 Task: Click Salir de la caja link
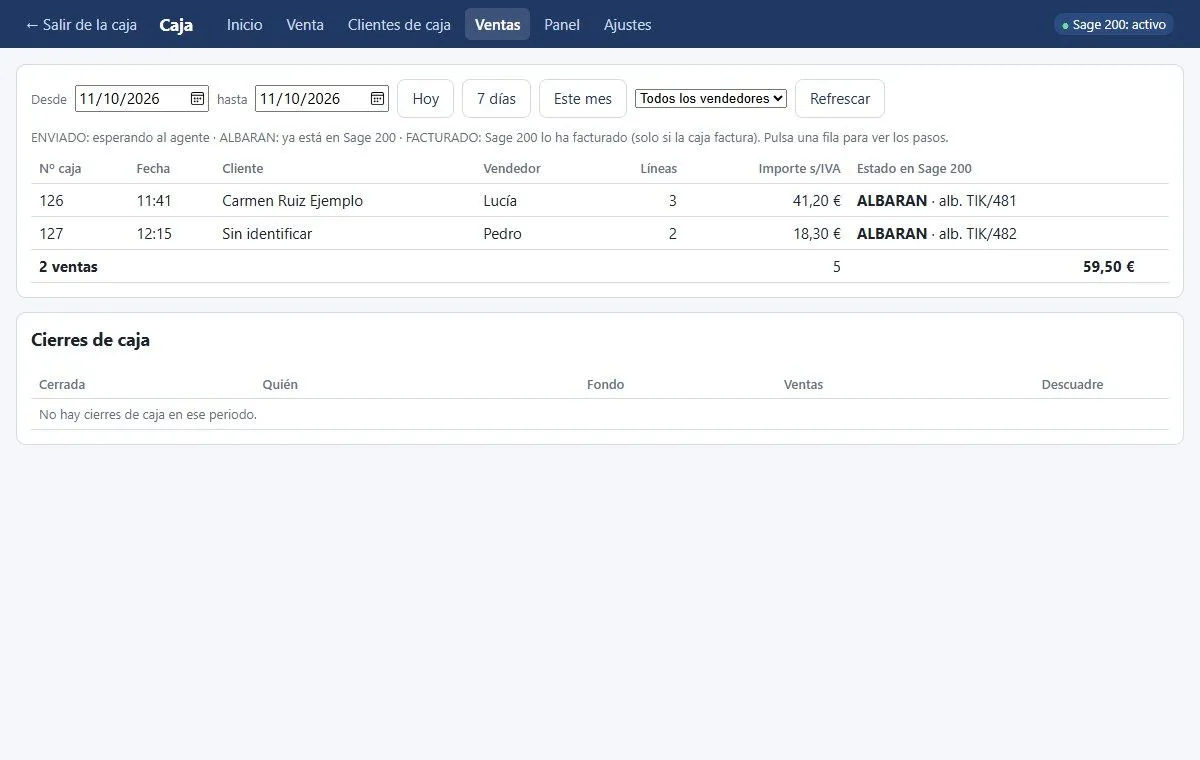click(x=81, y=24)
